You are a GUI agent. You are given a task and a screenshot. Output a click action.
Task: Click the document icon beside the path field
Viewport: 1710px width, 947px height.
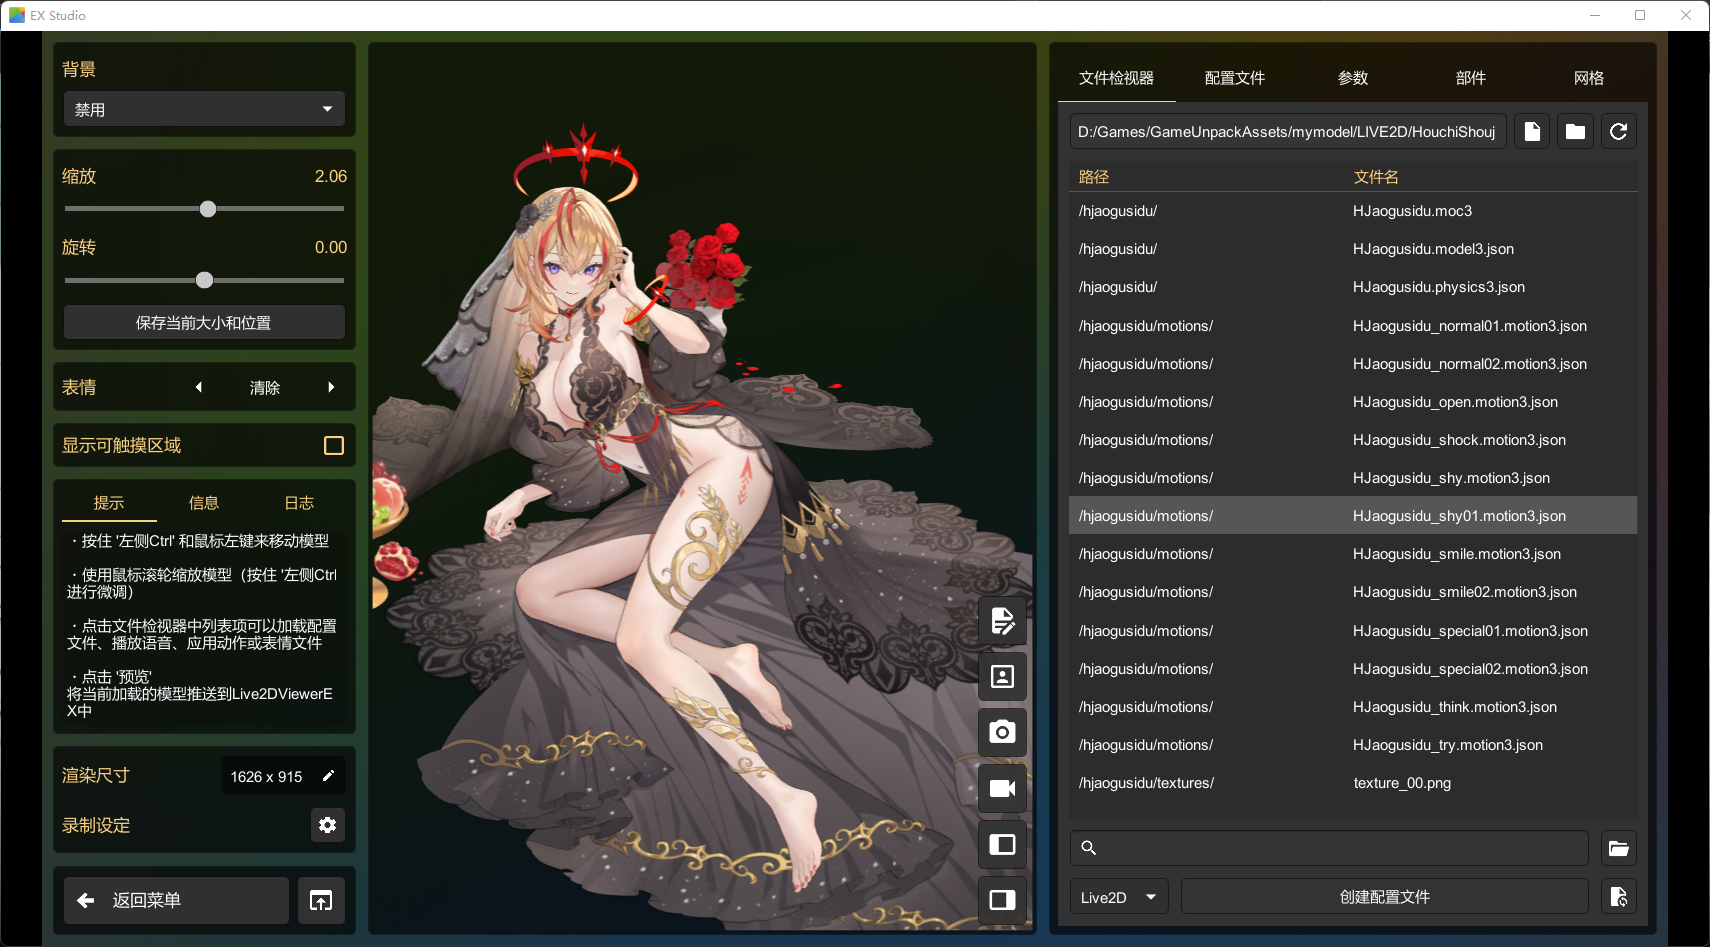[1532, 132]
